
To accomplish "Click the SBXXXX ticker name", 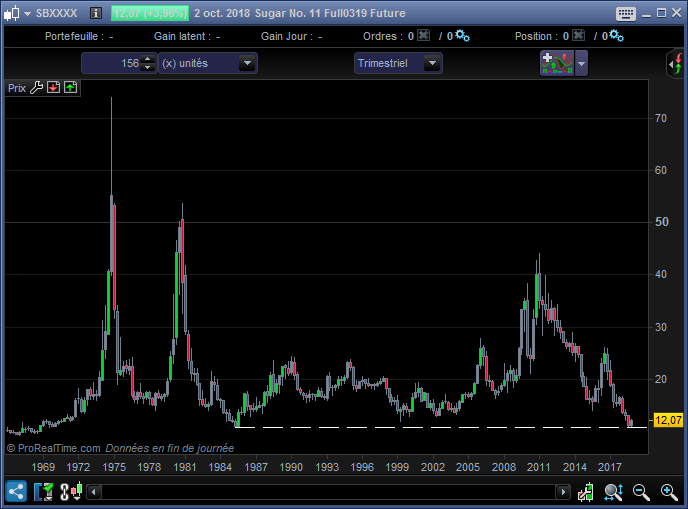I will (x=57, y=13).
